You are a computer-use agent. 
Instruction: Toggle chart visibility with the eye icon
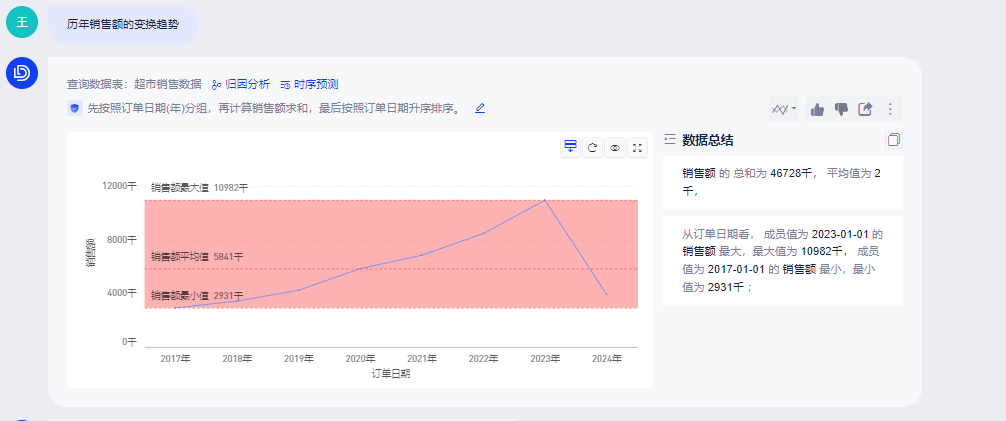(615, 147)
